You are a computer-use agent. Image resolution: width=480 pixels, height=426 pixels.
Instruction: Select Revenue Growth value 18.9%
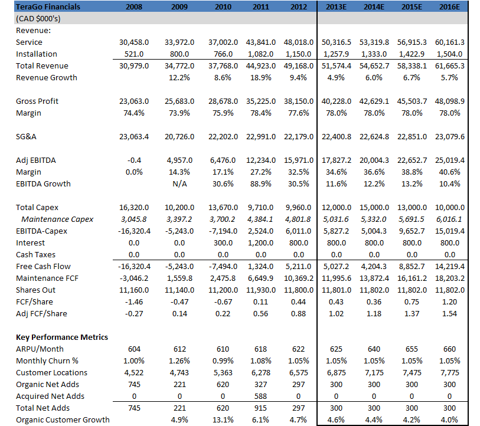(x=261, y=78)
